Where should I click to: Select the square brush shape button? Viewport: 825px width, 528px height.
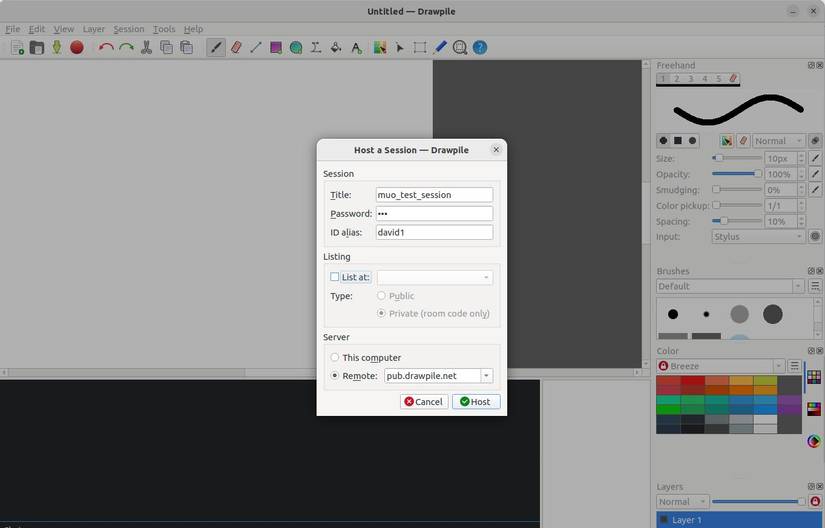tap(678, 140)
